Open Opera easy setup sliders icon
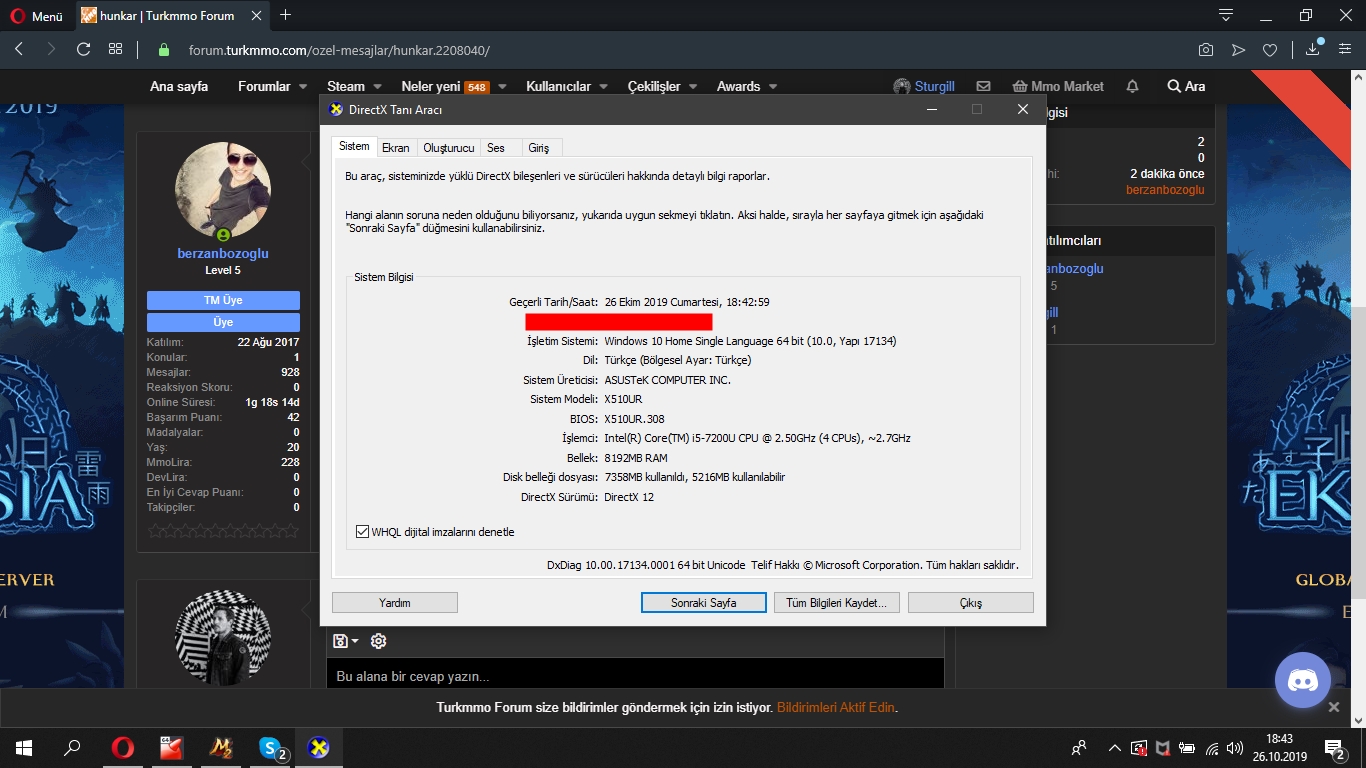The height and width of the screenshot is (768, 1366). [1345, 50]
